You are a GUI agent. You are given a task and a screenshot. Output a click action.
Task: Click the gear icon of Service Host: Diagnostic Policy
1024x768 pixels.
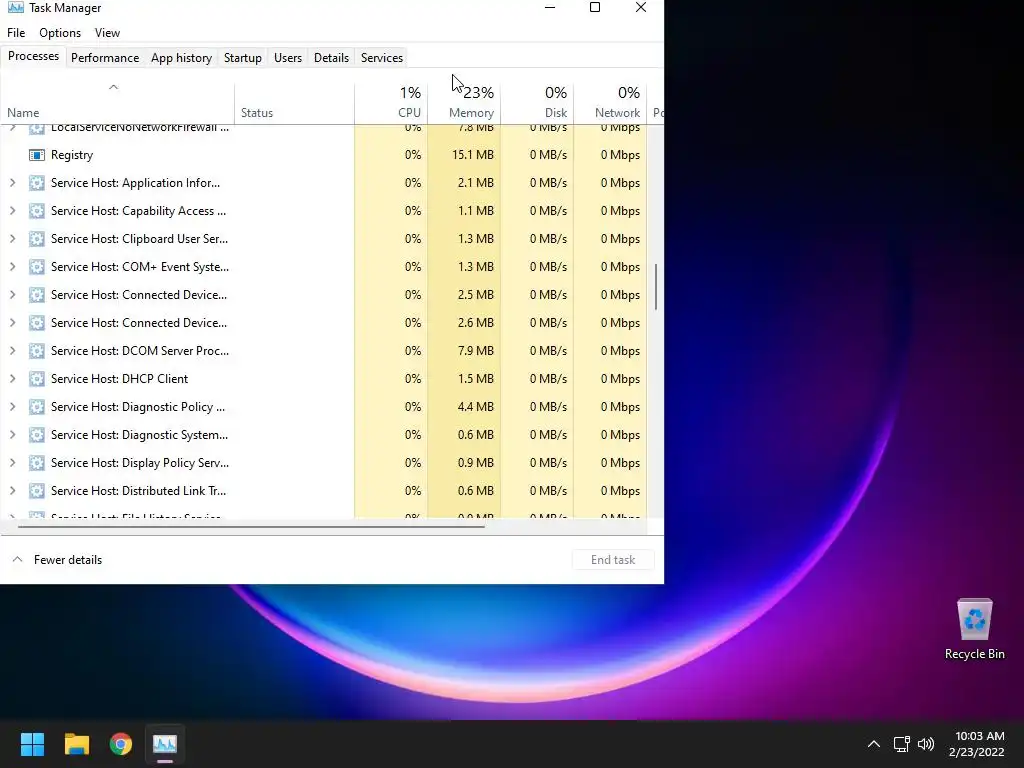coord(37,407)
